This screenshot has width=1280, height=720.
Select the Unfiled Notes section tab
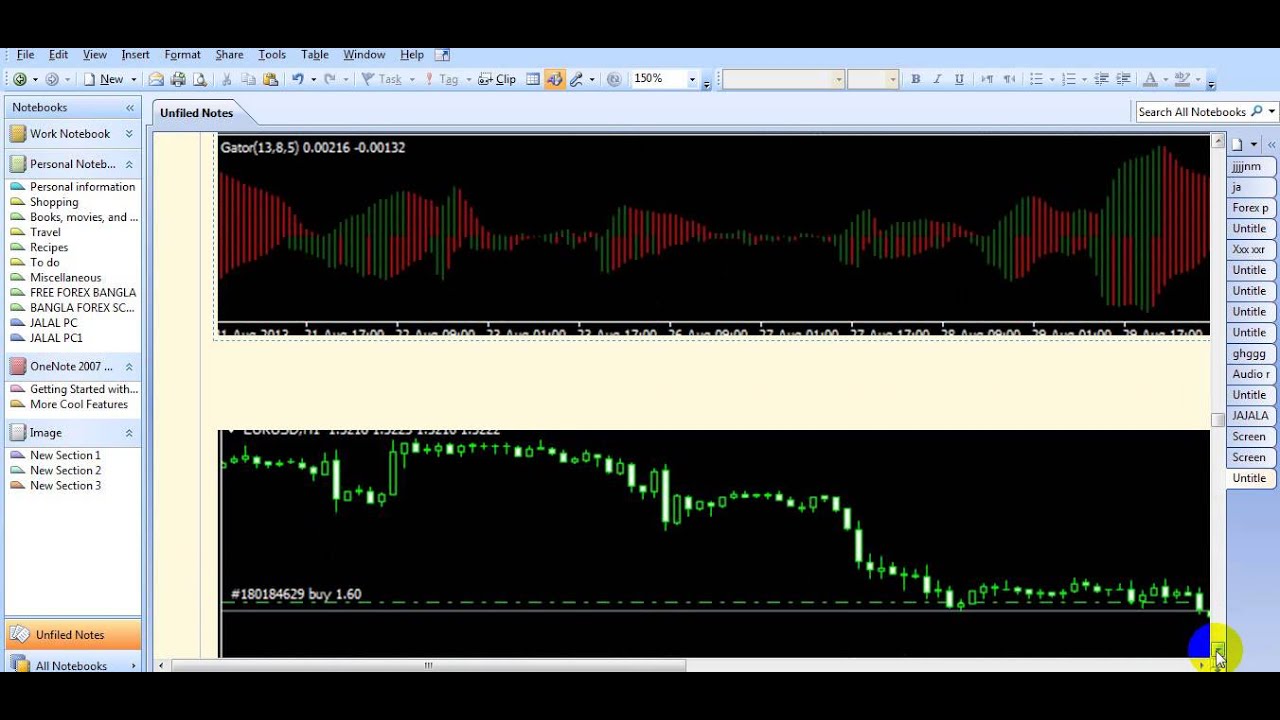point(196,113)
